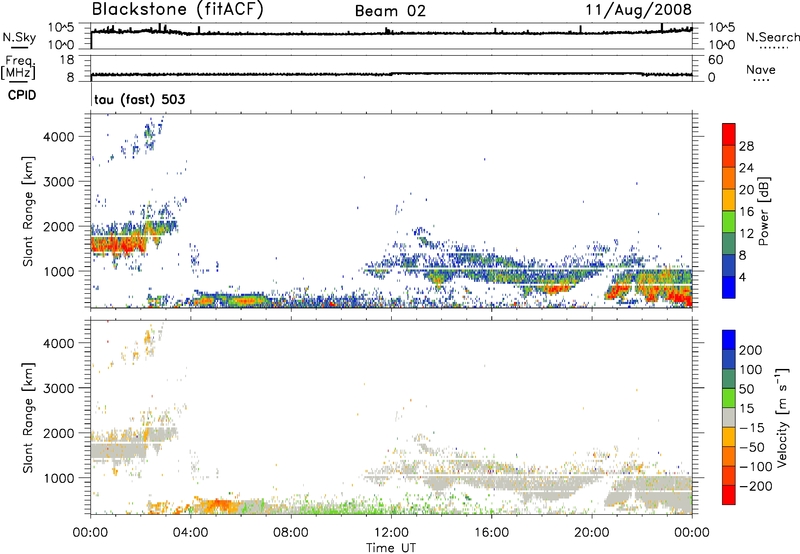Click the gray segment of the Velocity colorbar
Image resolution: width=800 pixels, height=554 pixels.
[x=729, y=417]
